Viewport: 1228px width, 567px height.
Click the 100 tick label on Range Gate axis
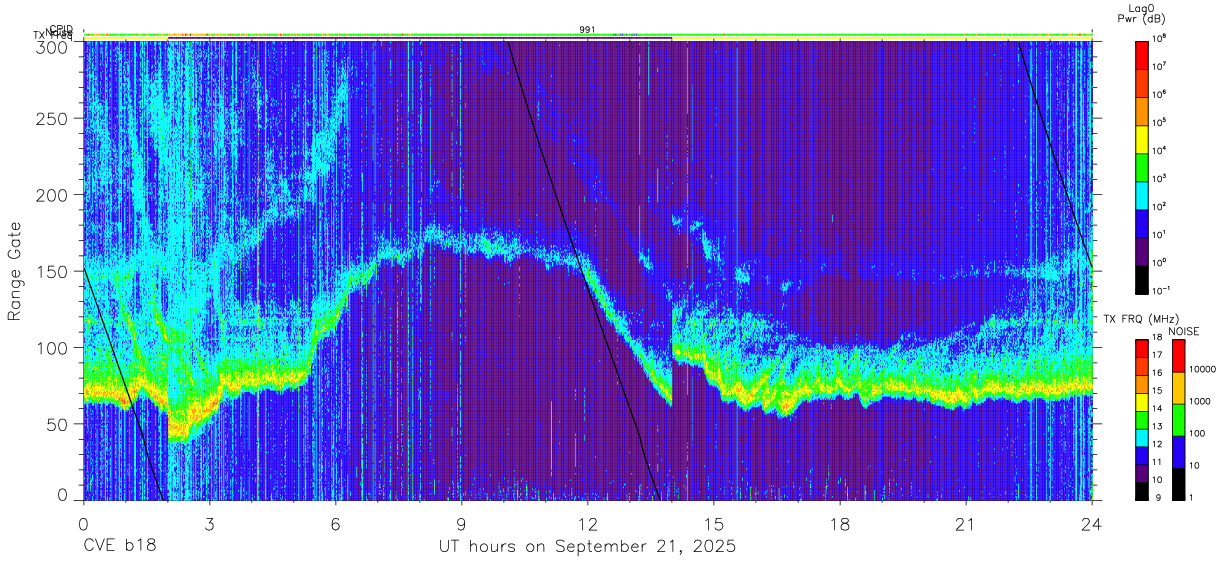(52, 348)
